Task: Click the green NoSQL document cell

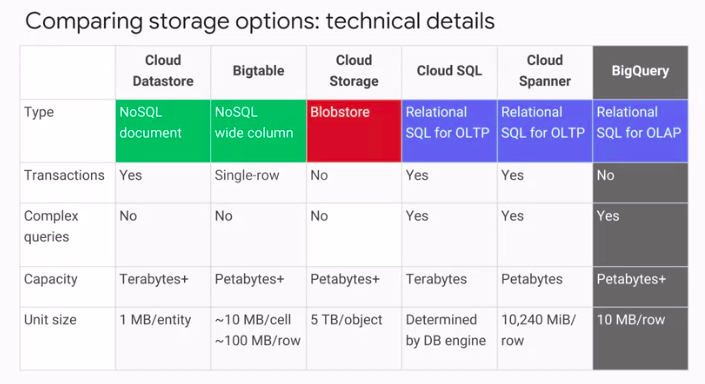Action: pos(163,131)
